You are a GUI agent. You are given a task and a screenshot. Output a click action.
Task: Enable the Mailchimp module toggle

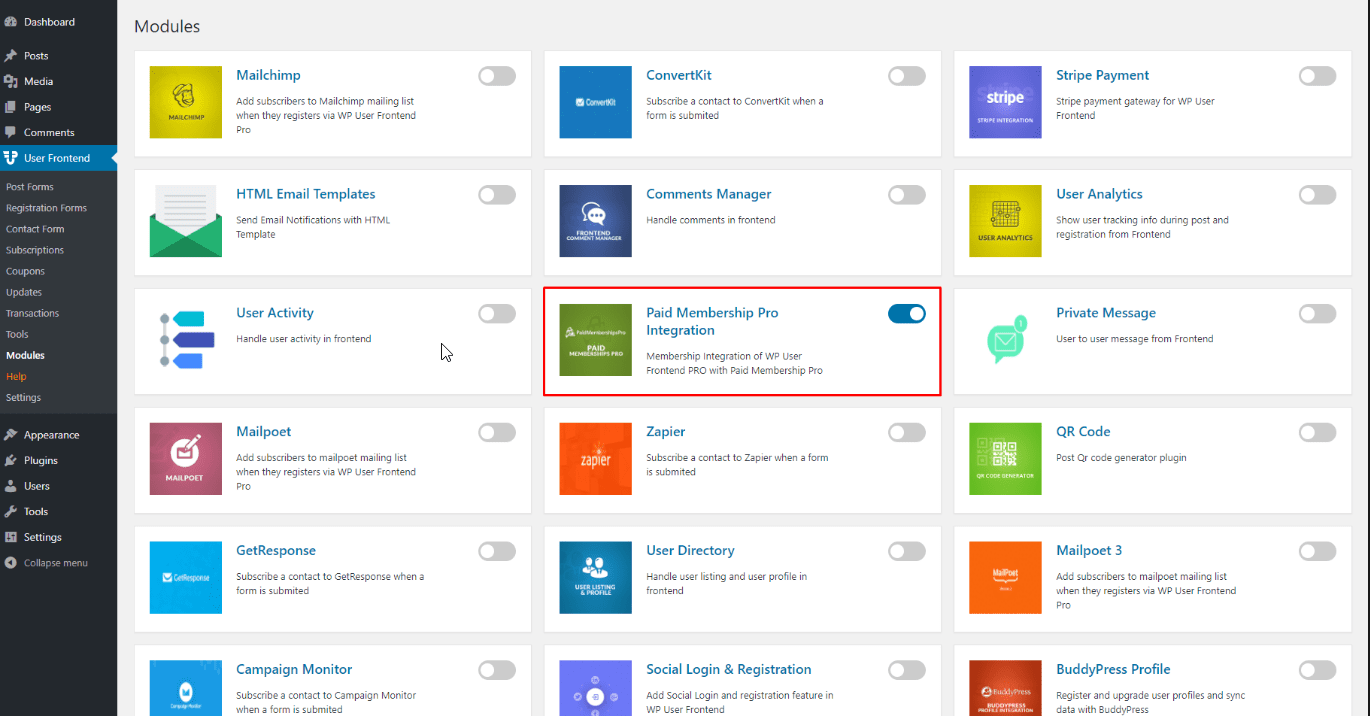[x=496, y=75]
